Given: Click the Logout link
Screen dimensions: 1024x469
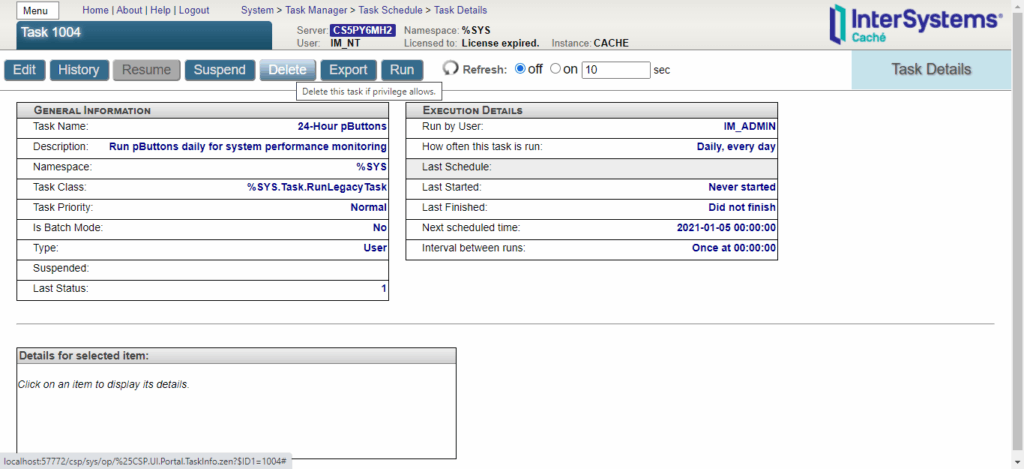Looking at the screenshot, I should (x=194, y=10).
